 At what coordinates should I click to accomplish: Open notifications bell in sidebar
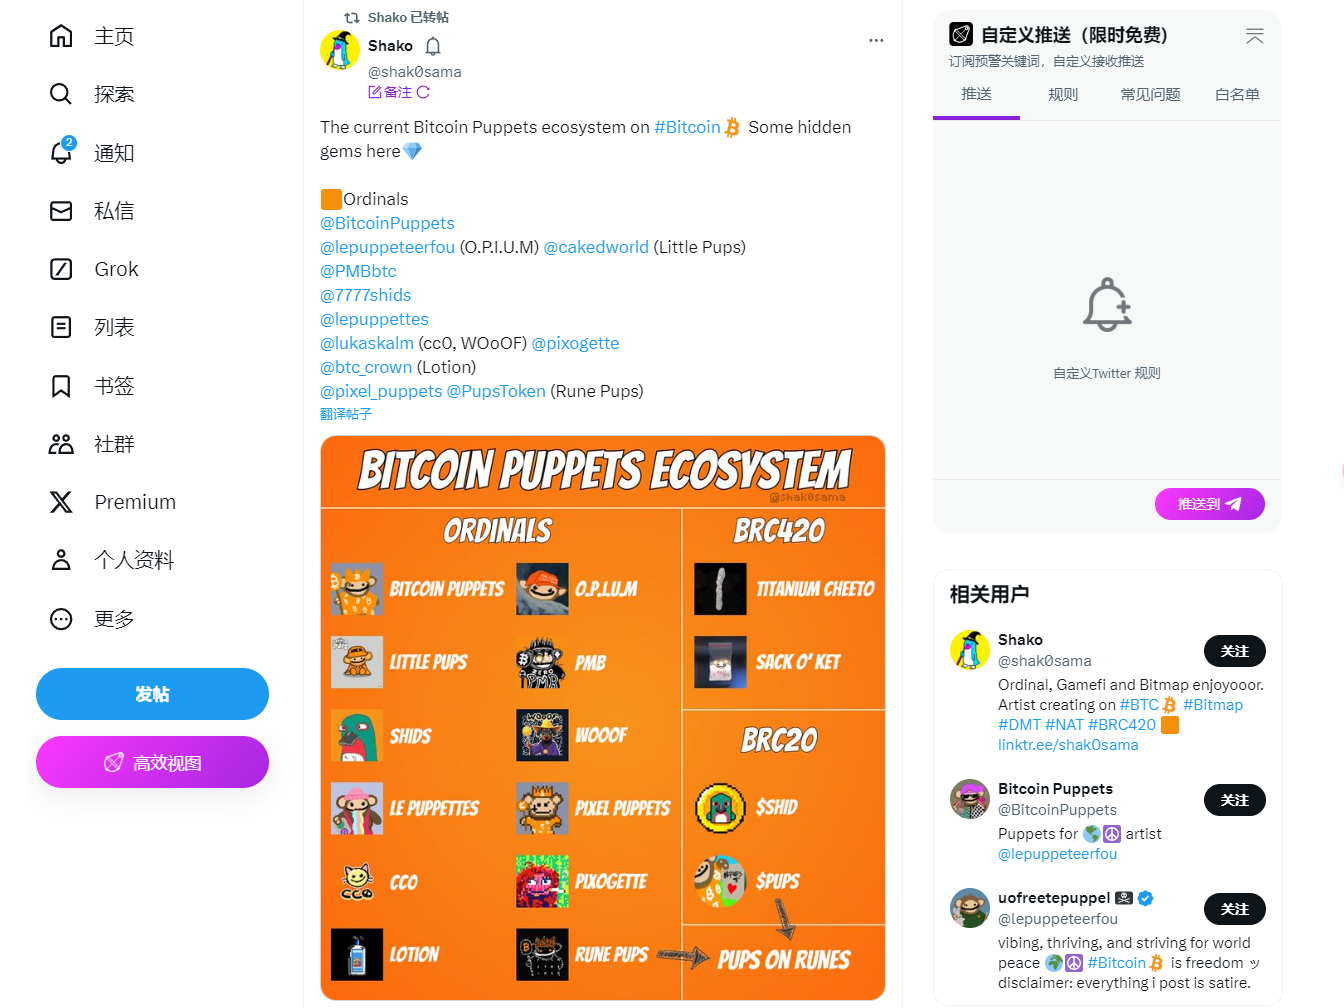coord(61,152)
